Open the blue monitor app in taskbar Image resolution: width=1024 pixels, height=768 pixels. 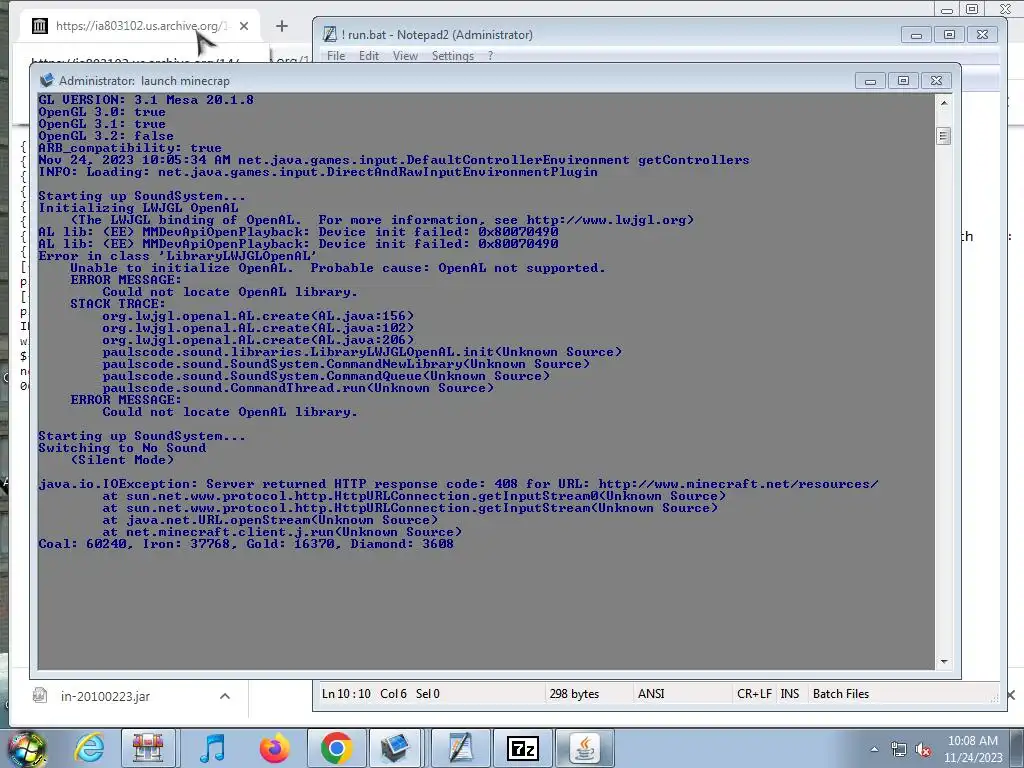[396, 748]
